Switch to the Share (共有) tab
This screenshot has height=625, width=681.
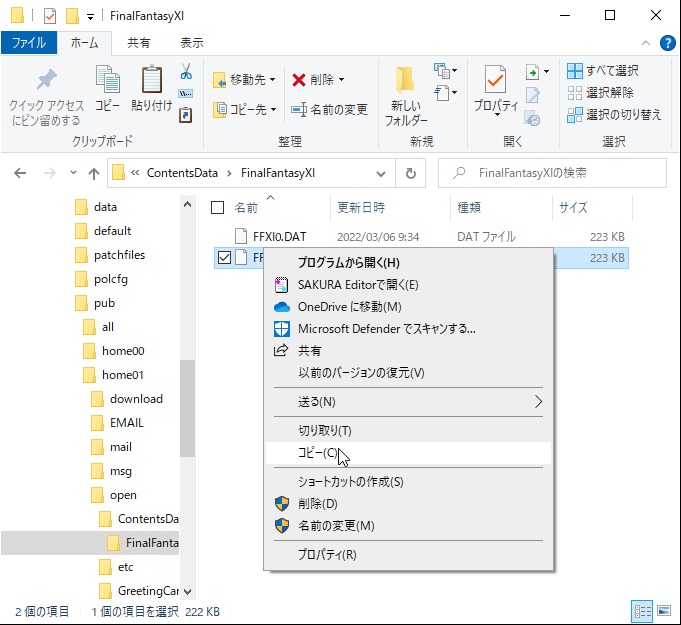coord(139,43)
